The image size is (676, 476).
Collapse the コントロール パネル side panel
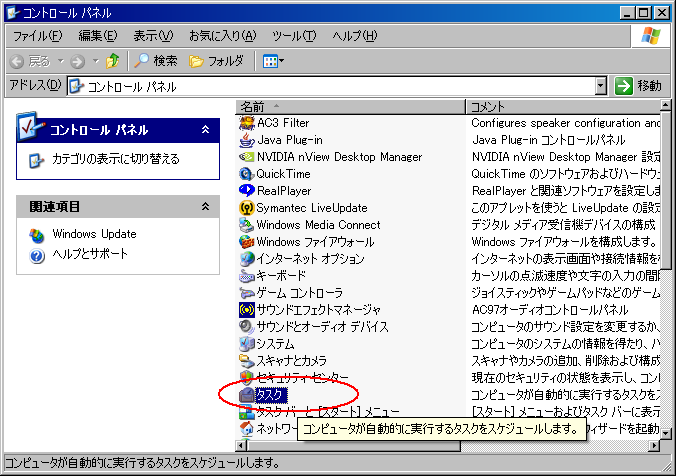coord(206,129)
